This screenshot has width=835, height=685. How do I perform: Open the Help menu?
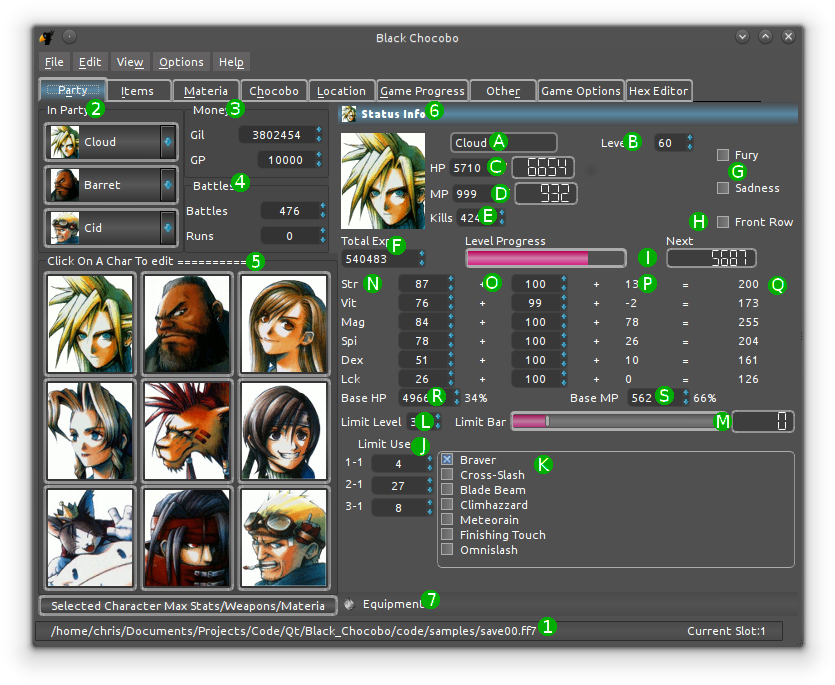click(231, 62)
